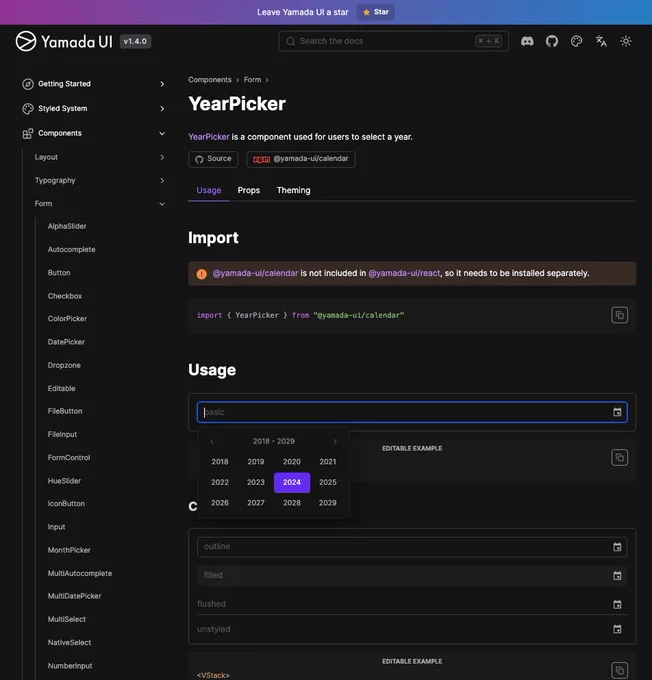
Task: Click the warning alert icon
Action: coord(202,274)
